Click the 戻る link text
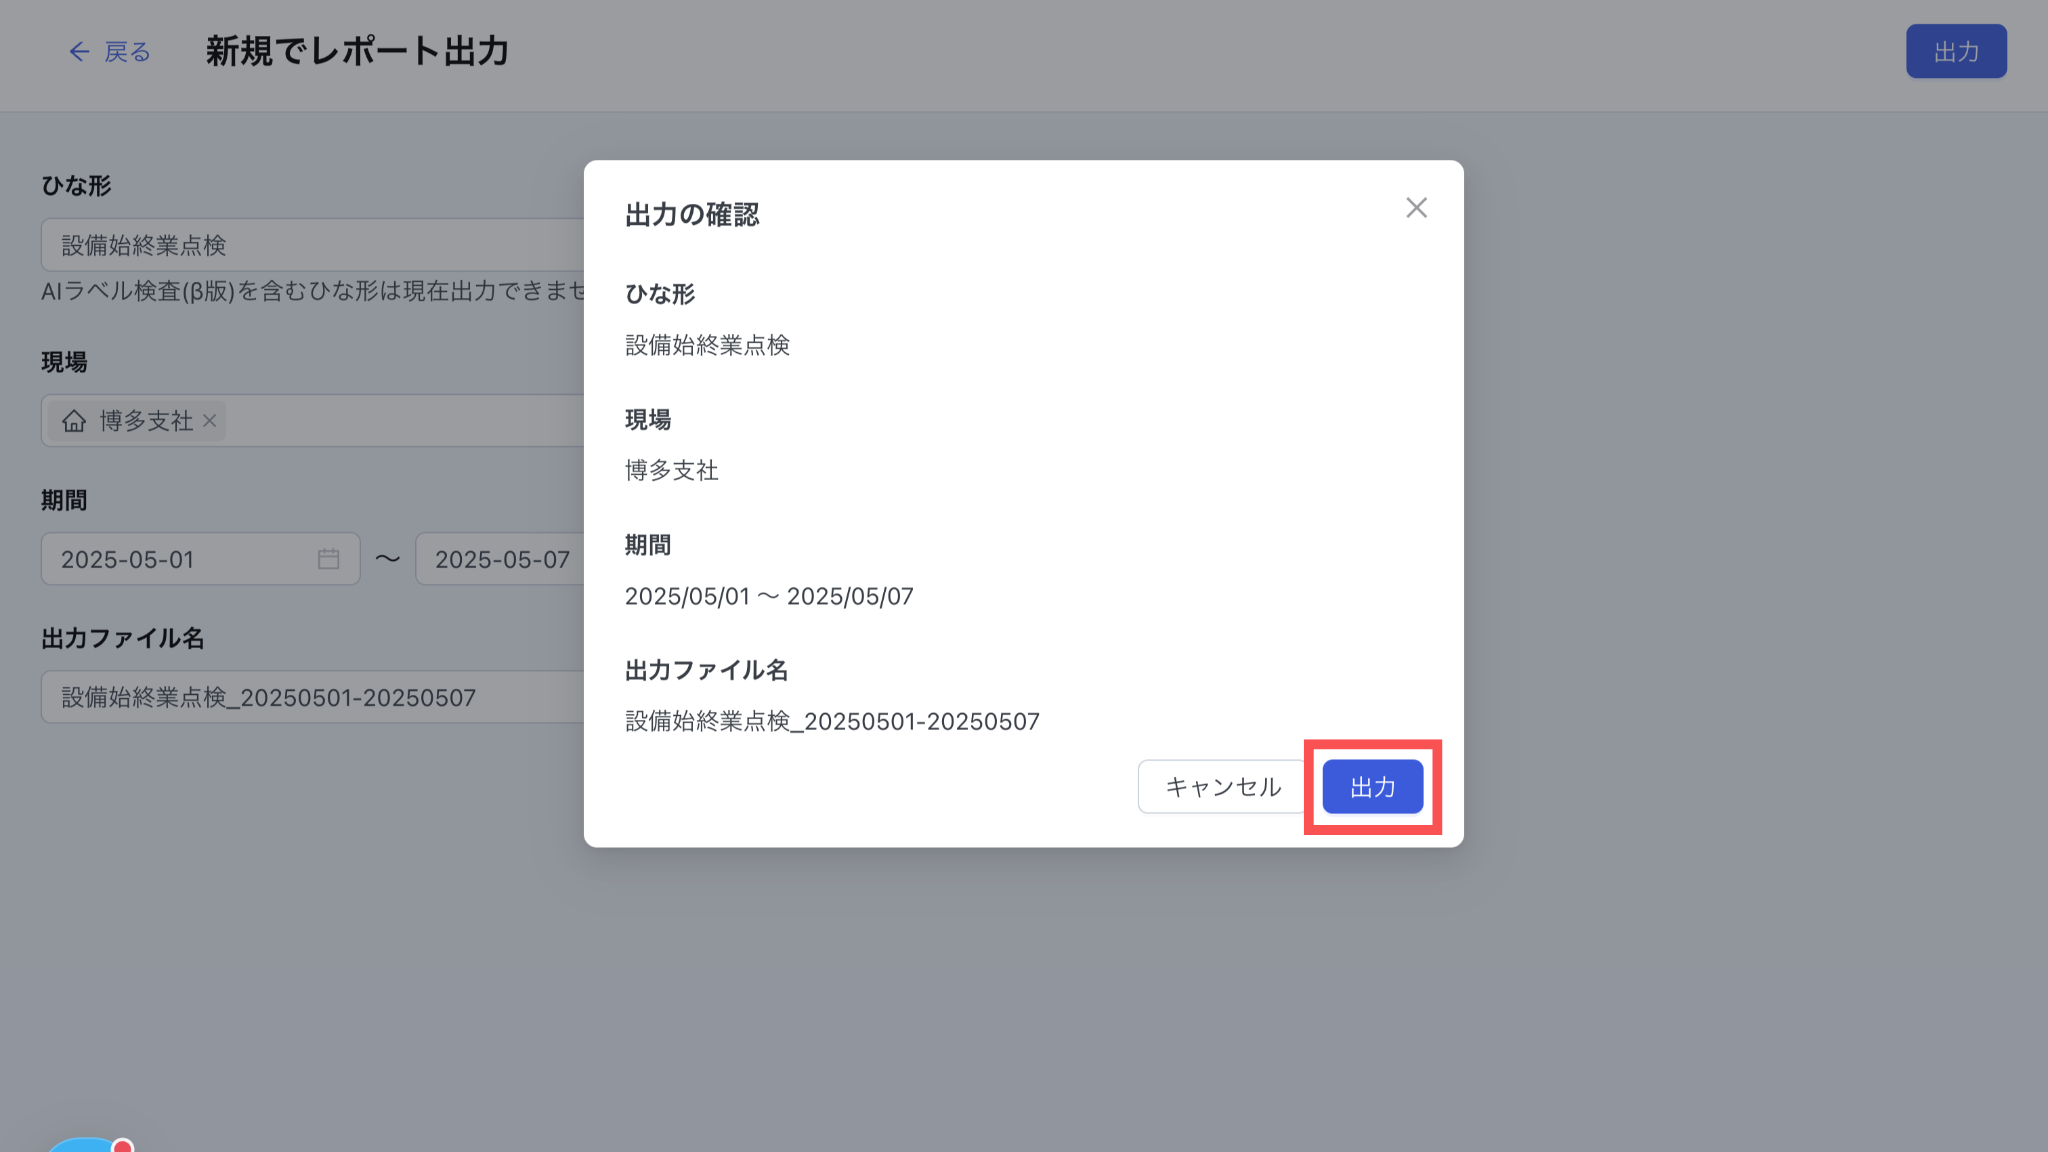This screenshot has width=2048, height=1152. point(127,52)
